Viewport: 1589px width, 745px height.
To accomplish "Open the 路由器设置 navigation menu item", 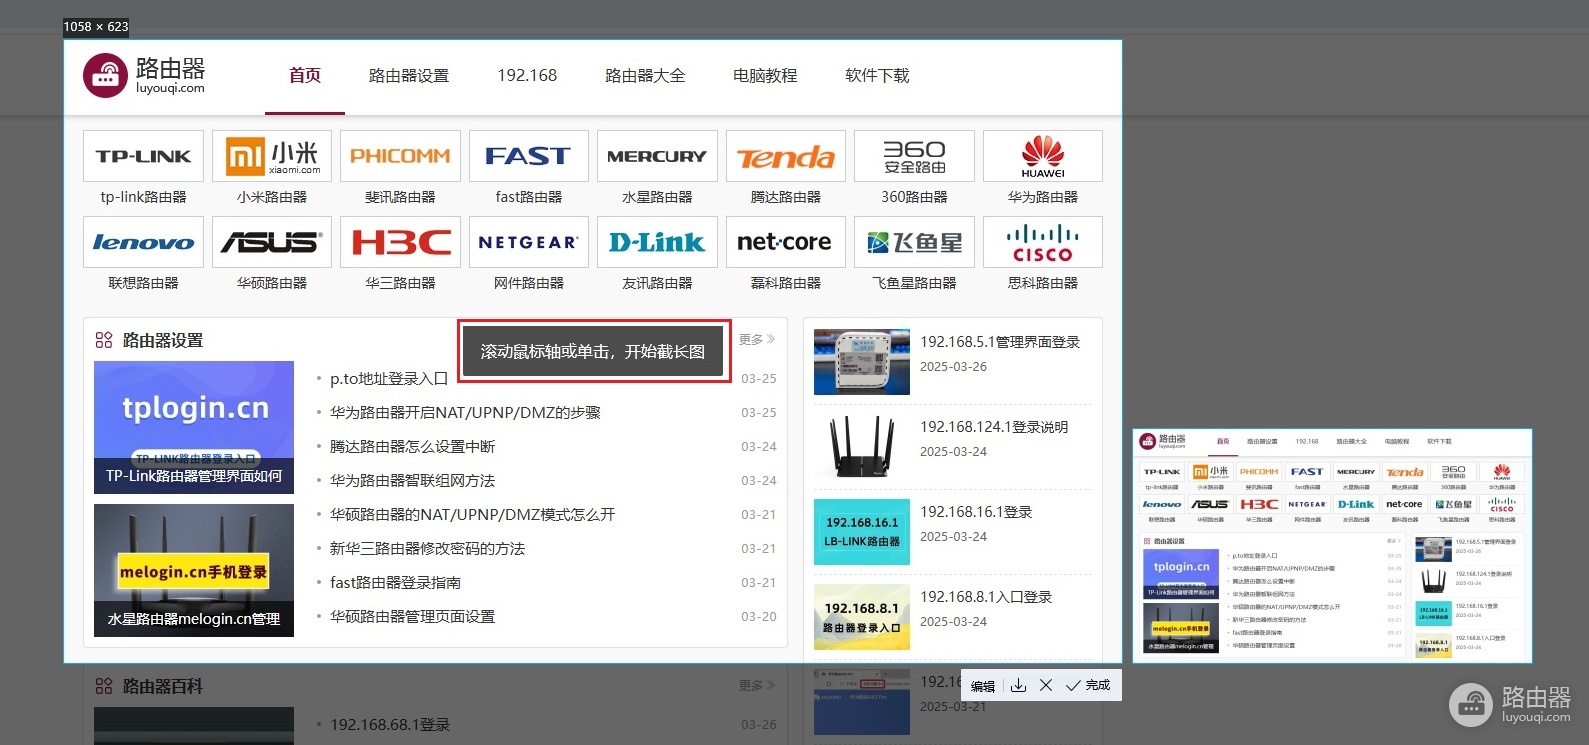I will pos(409,75).
